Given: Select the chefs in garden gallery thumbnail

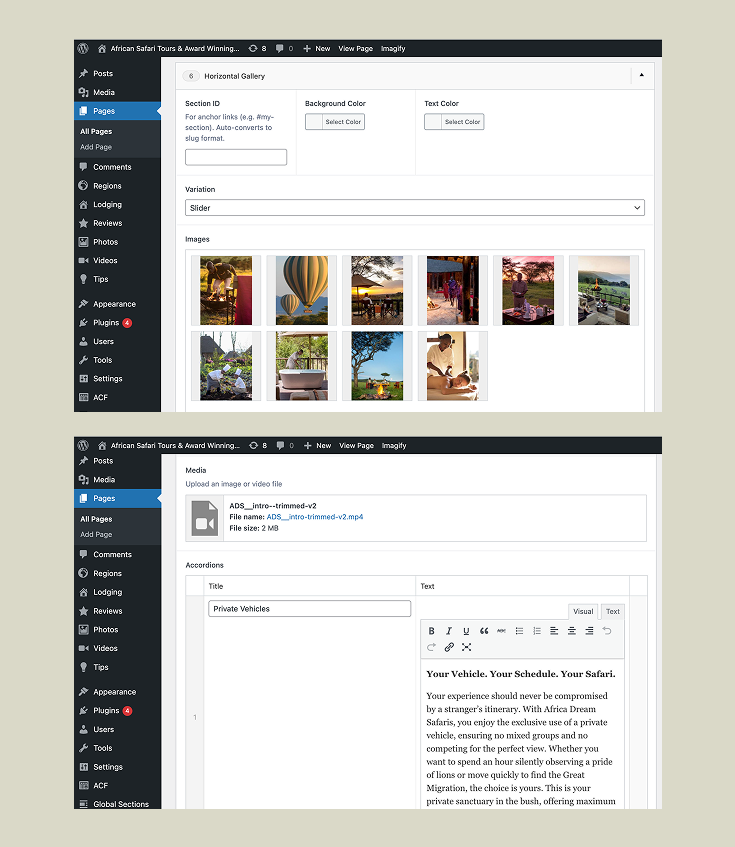Looking at the screenshot, I should (x=226, y=366).
